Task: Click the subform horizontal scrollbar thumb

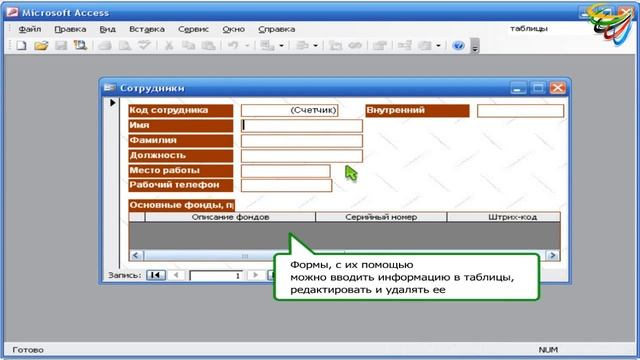Action: (244, 256)
